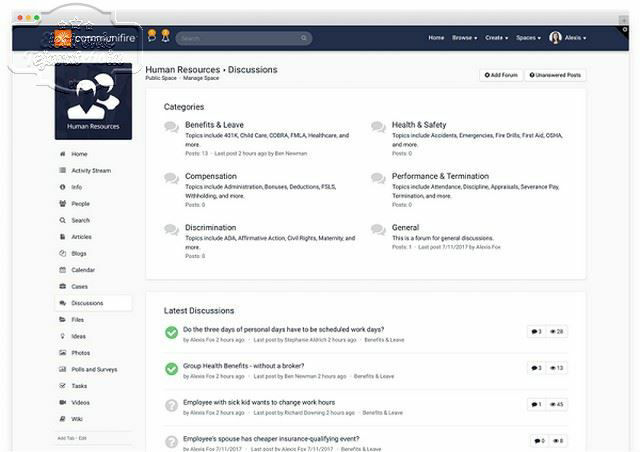Open the General forum category

click(x=405, y=227)
